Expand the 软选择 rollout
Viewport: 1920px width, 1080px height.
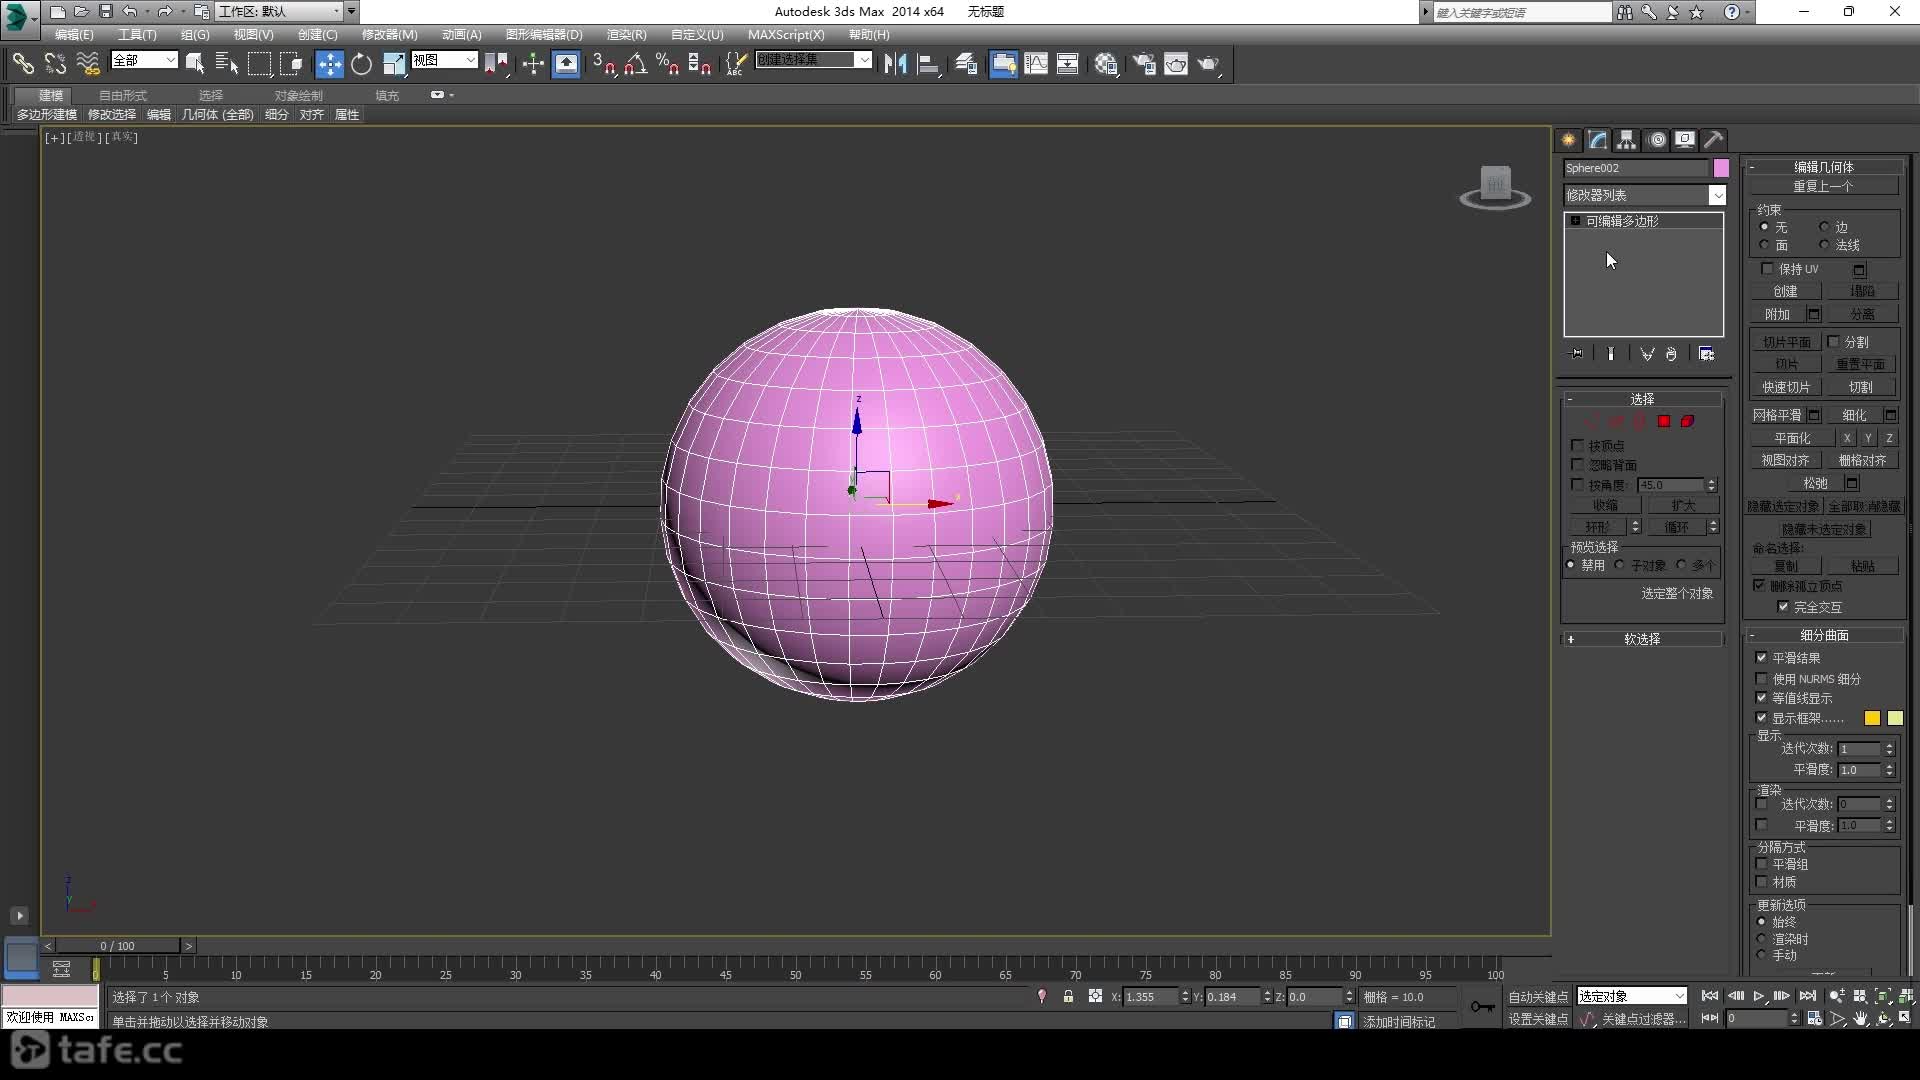1642,639
